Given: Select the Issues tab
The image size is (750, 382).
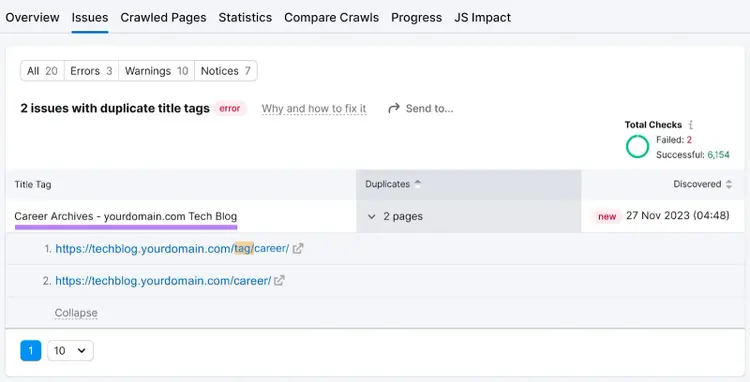Looking at the screenshot, I should point(90,18).
